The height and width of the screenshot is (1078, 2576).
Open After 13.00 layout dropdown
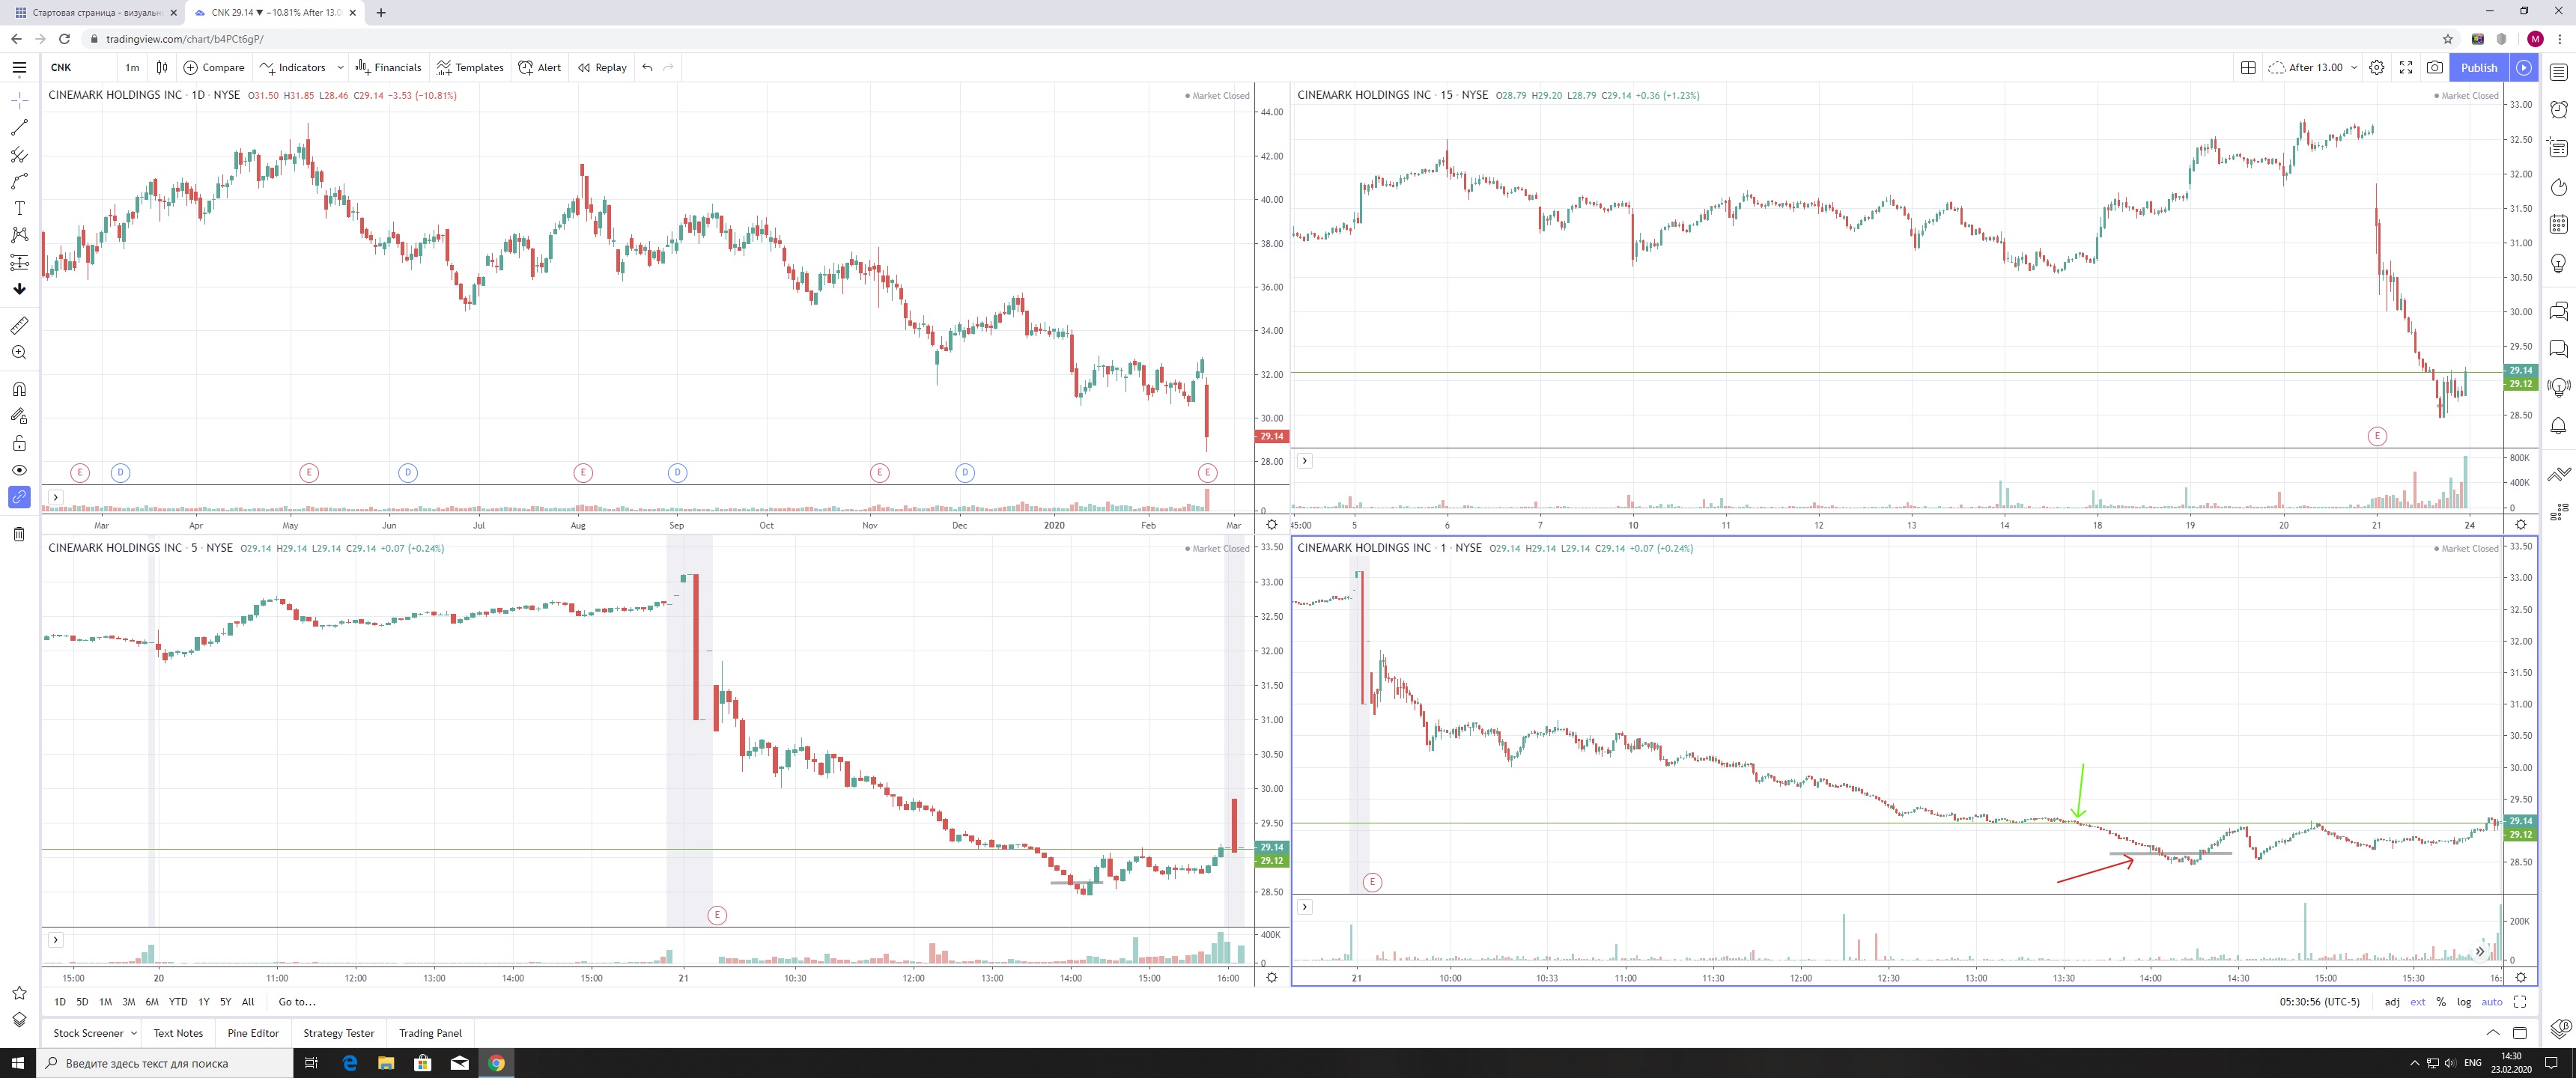2354,67
